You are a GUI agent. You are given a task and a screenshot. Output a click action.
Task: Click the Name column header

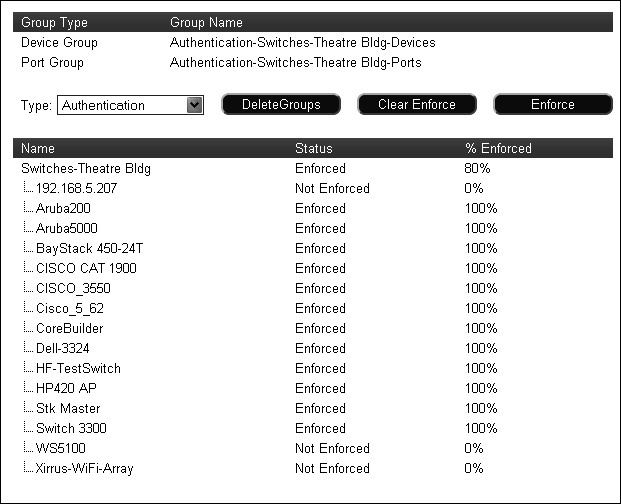click(x=38, y=148)
